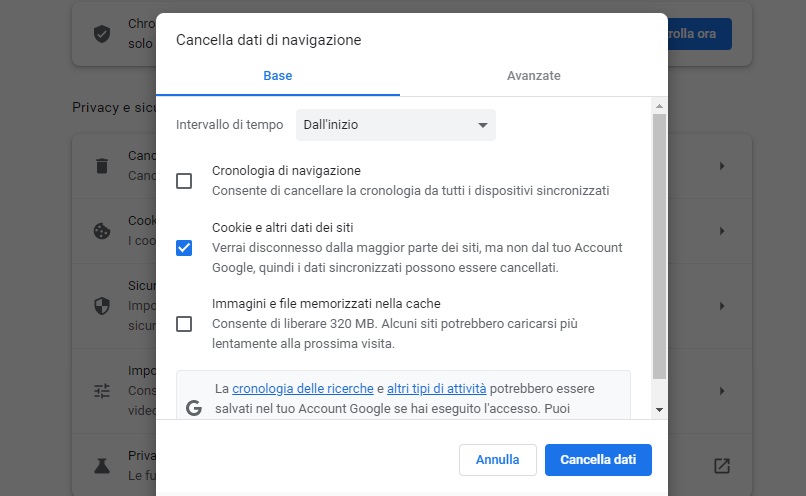
Task: Click the dialog scrollbar down arrow
Action: (x=659, y=409)
